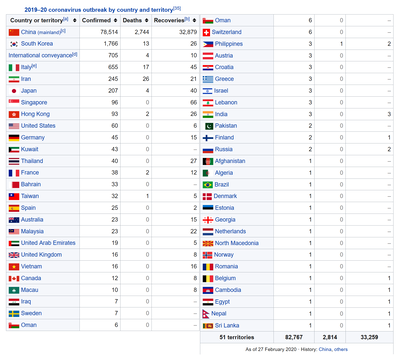Screen dimensions: 400x363
Task: Click the Switzerland flag icon
Action: pyautogui.click(x=206, y=32)
